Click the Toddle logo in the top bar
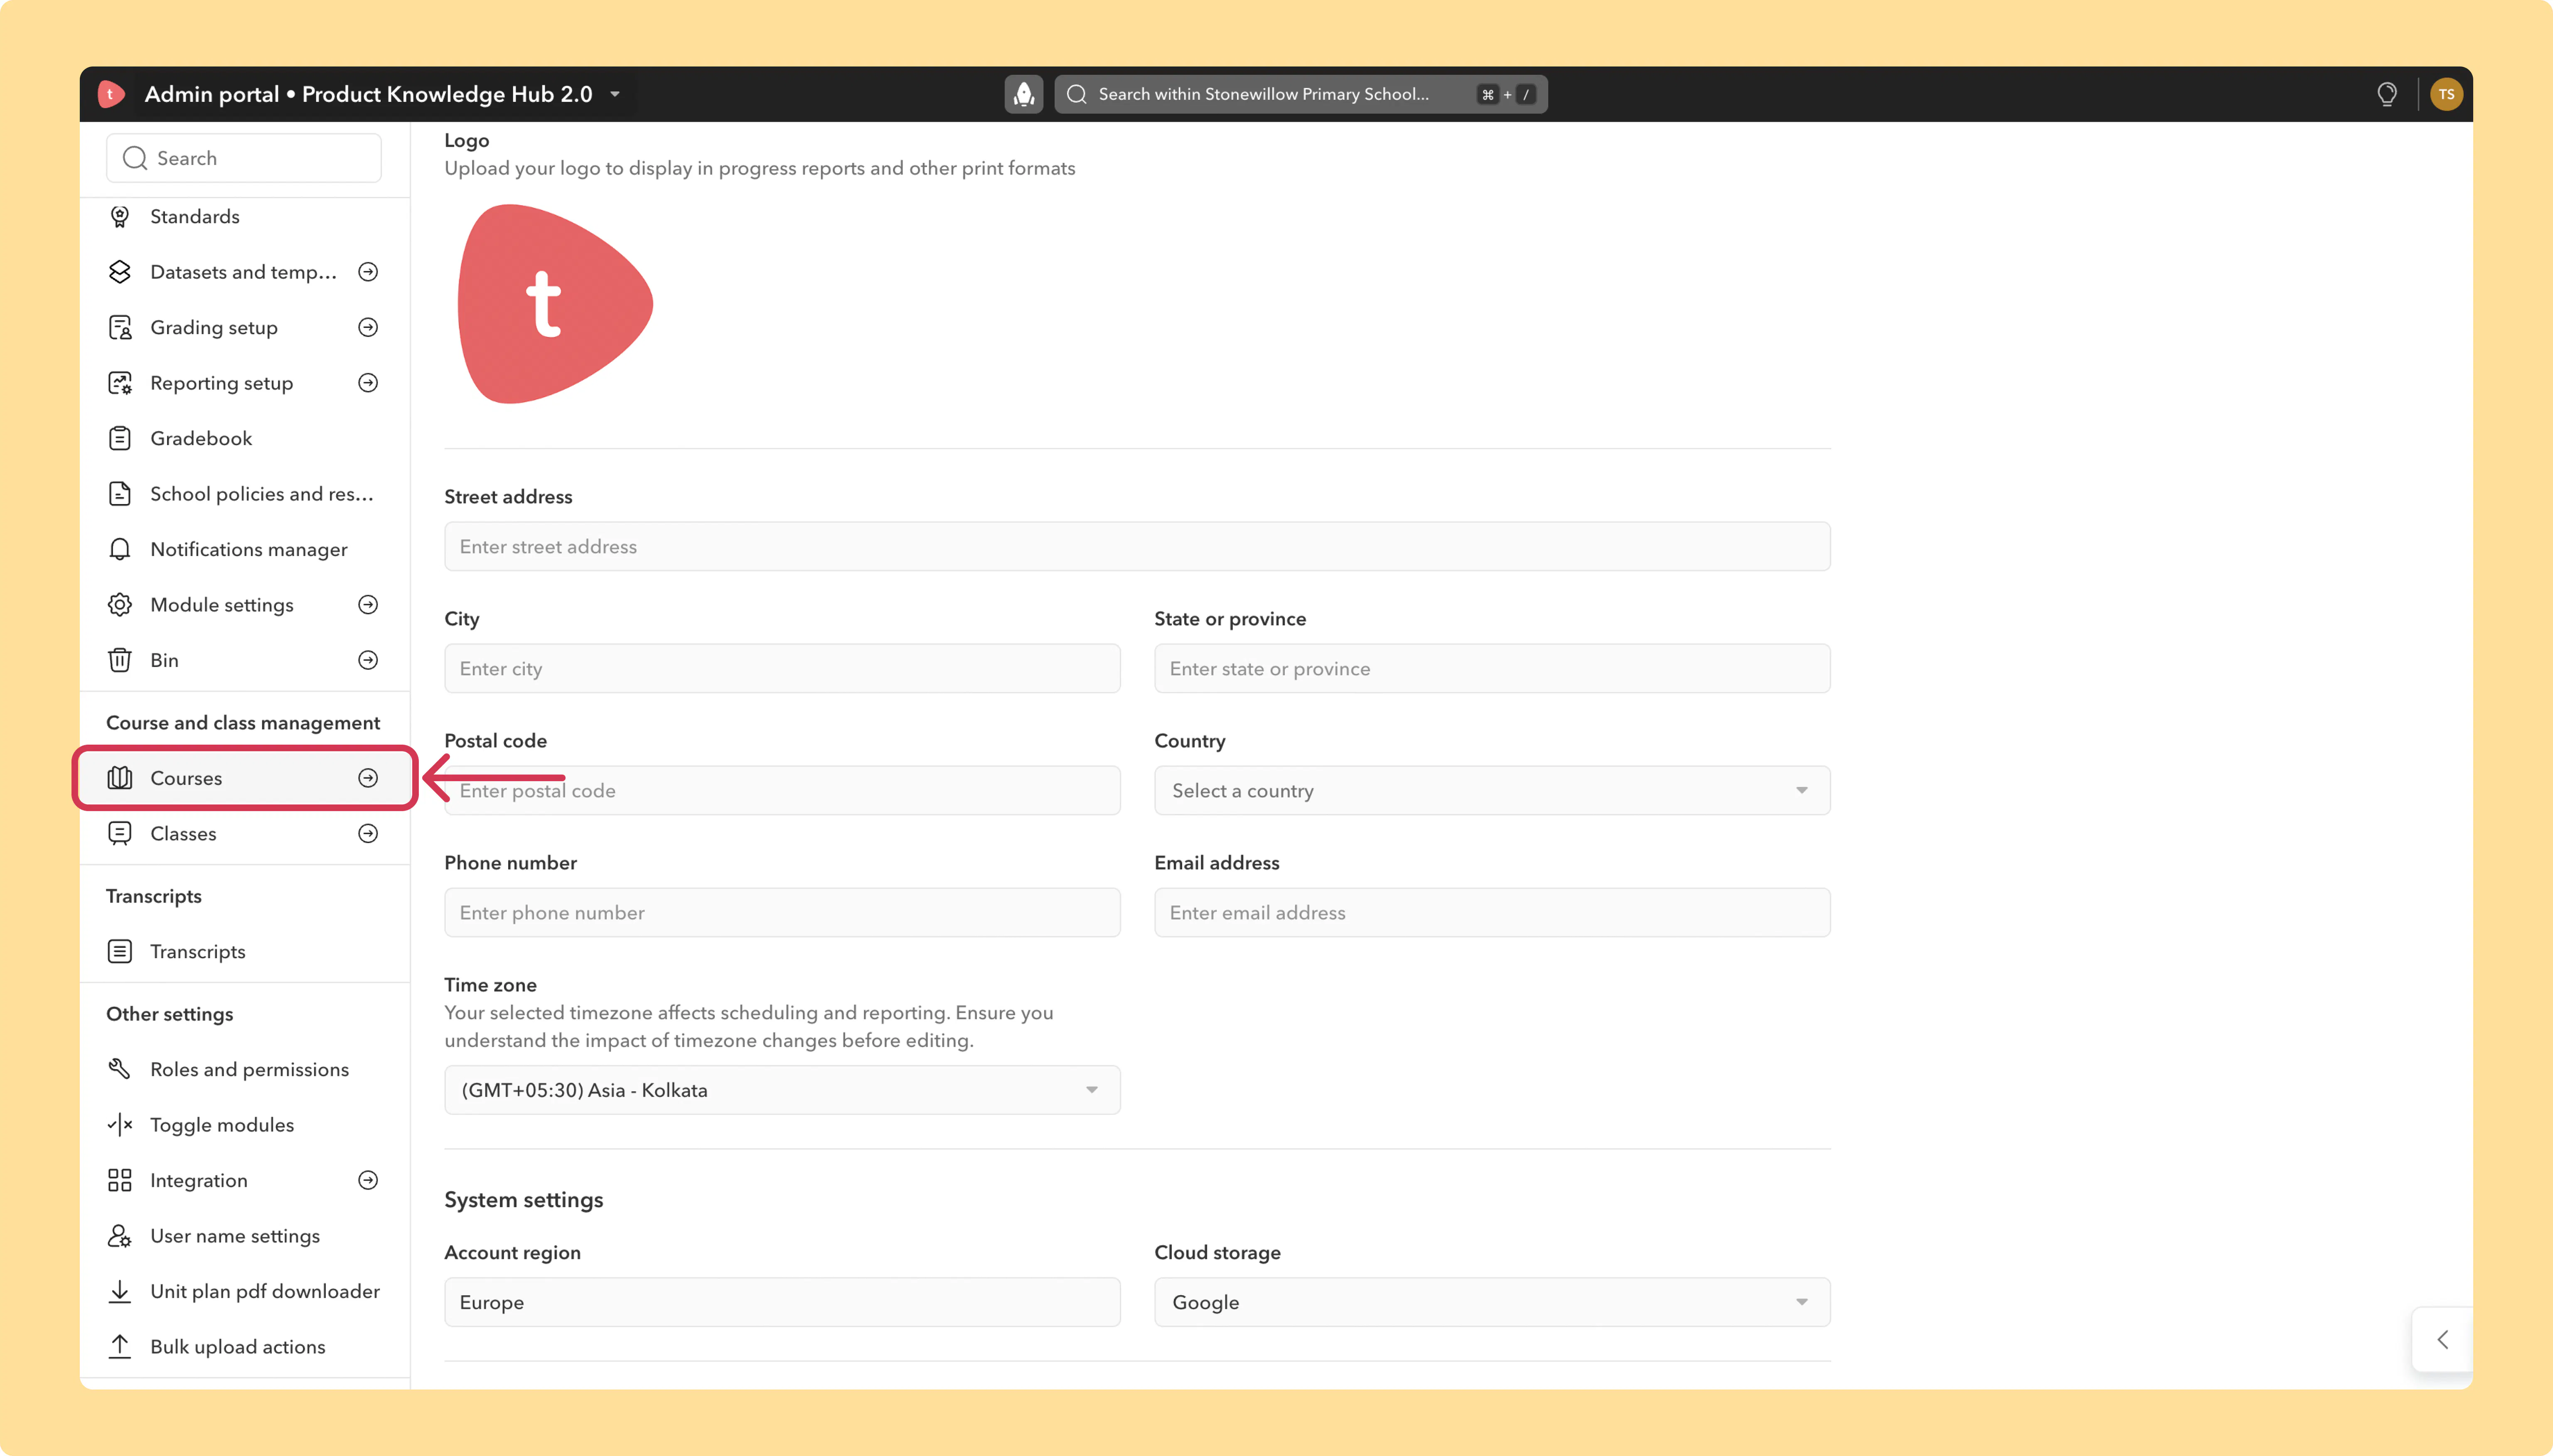This screenshot has height=1456, width=2553. click(111, 94)
